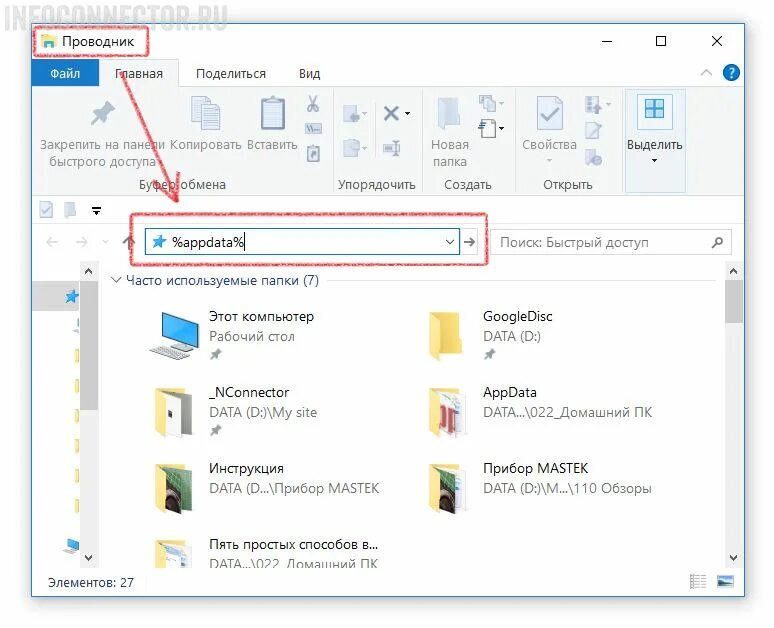Open Help with the blue question mark

coord(731,73)
